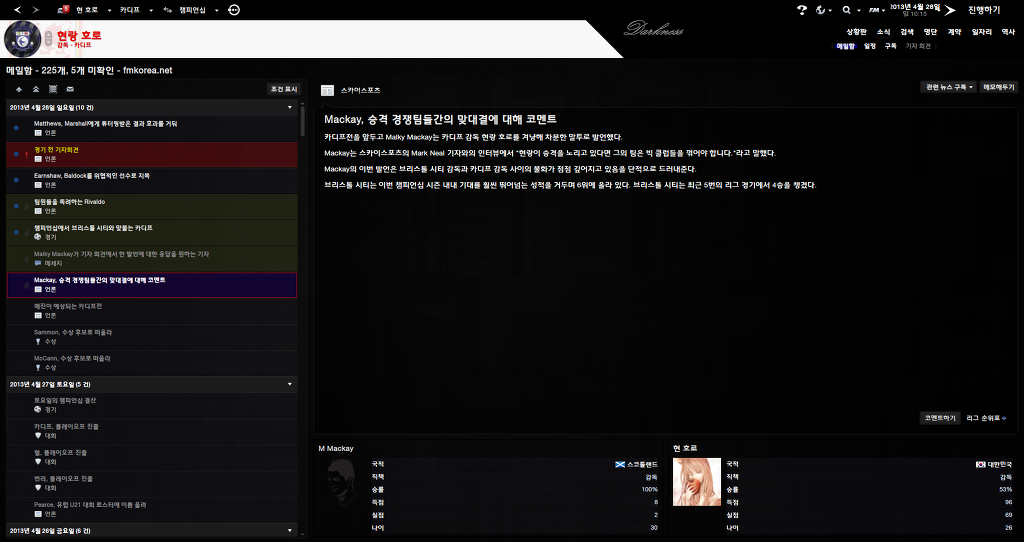
Task: Collapse the 2013년 4월 28일 일요일 group
Action: pyautogui.click(x=290, y=107)
